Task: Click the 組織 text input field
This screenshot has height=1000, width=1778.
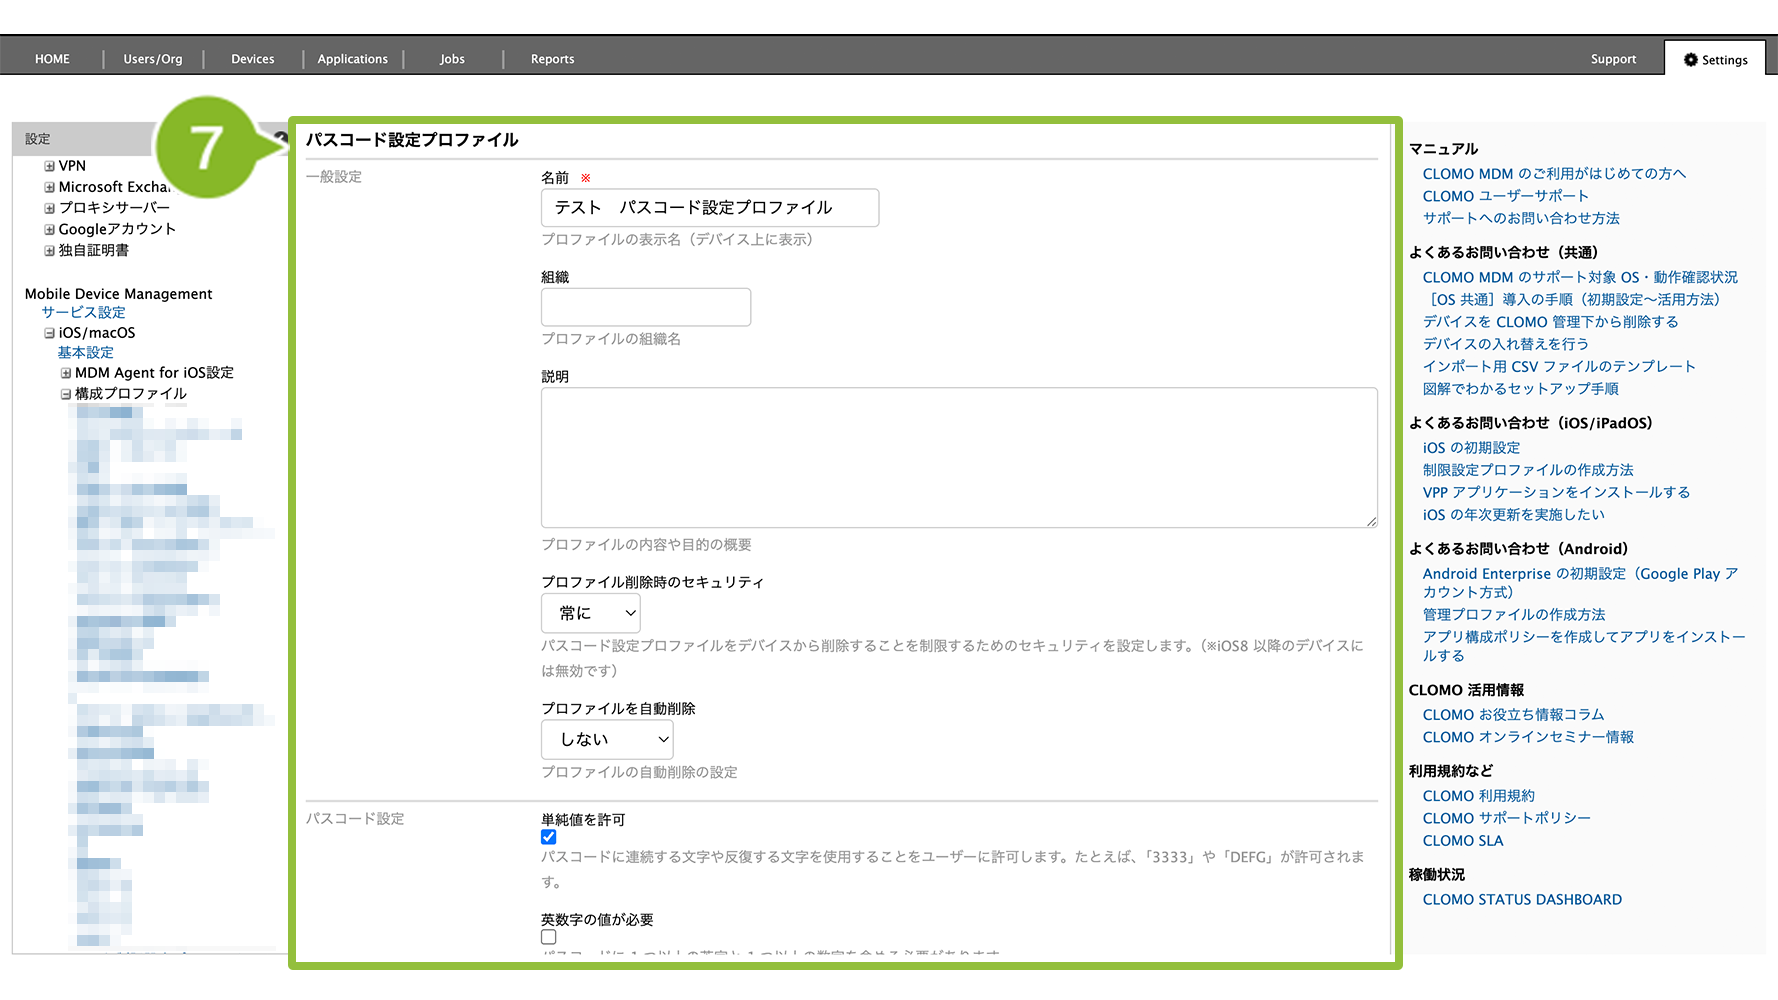Action: click(x=645, y=307)
